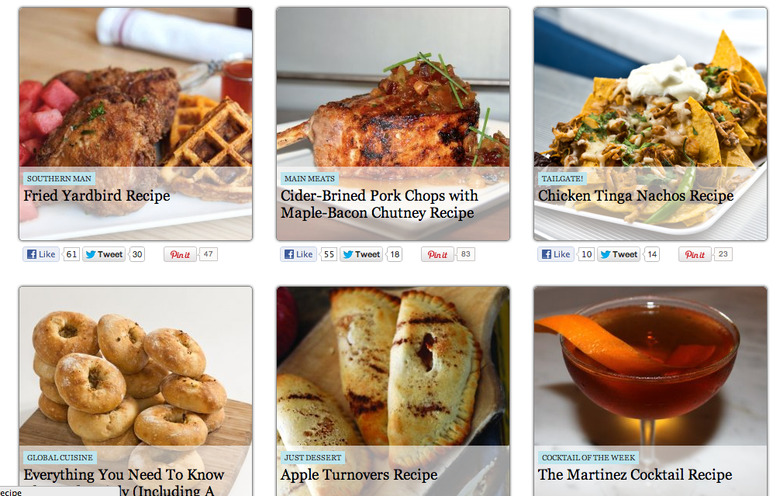Pin the Cider-Brined Pork Chops recipe
Screen dimensions: 780x496
(x=438, y=254)
